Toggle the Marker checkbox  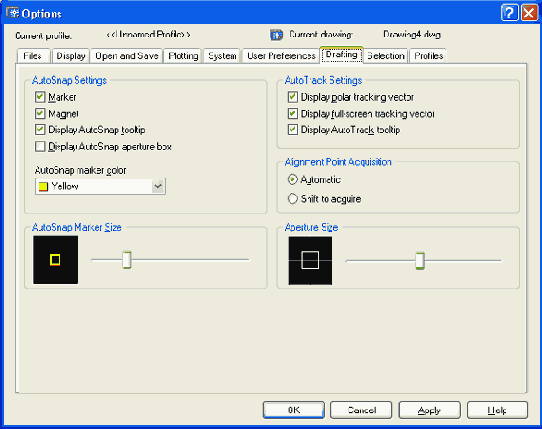pos(40,97)
